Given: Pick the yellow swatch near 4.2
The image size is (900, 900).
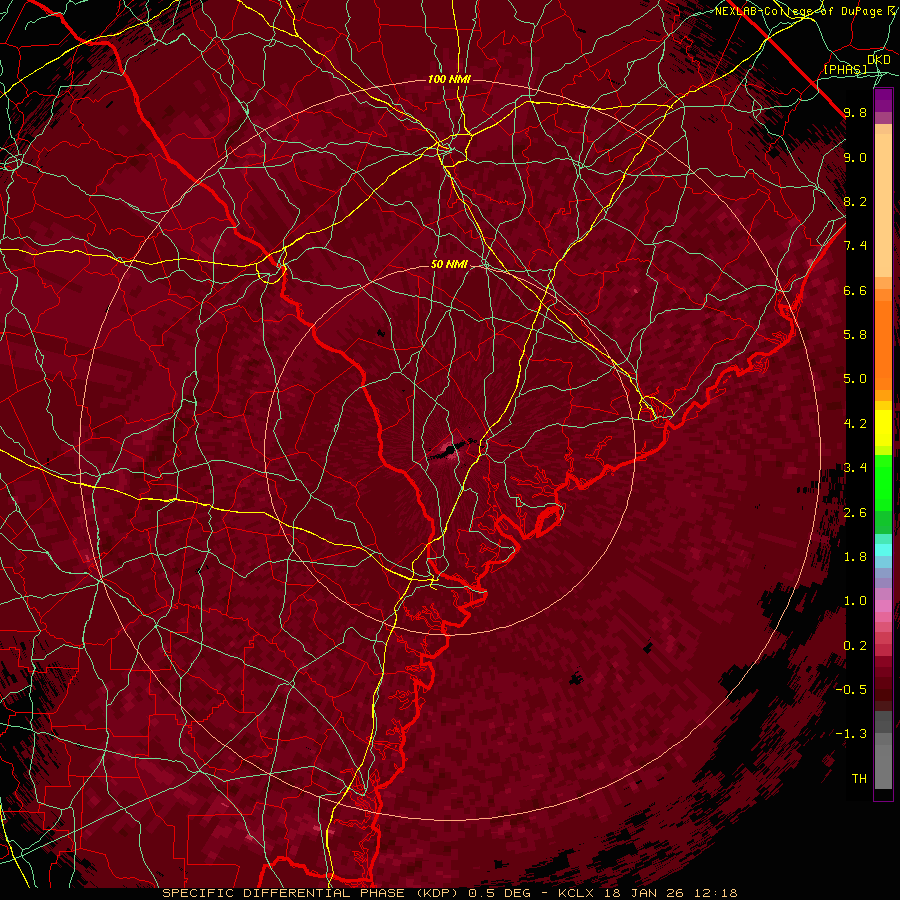Looking at the screenshot, I should 883,426.
